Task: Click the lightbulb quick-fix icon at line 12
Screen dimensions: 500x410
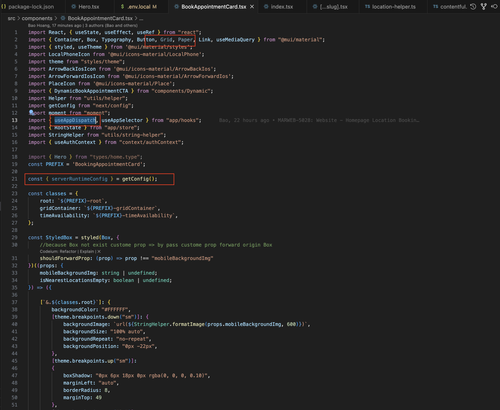Action: [x=31, y=113]
